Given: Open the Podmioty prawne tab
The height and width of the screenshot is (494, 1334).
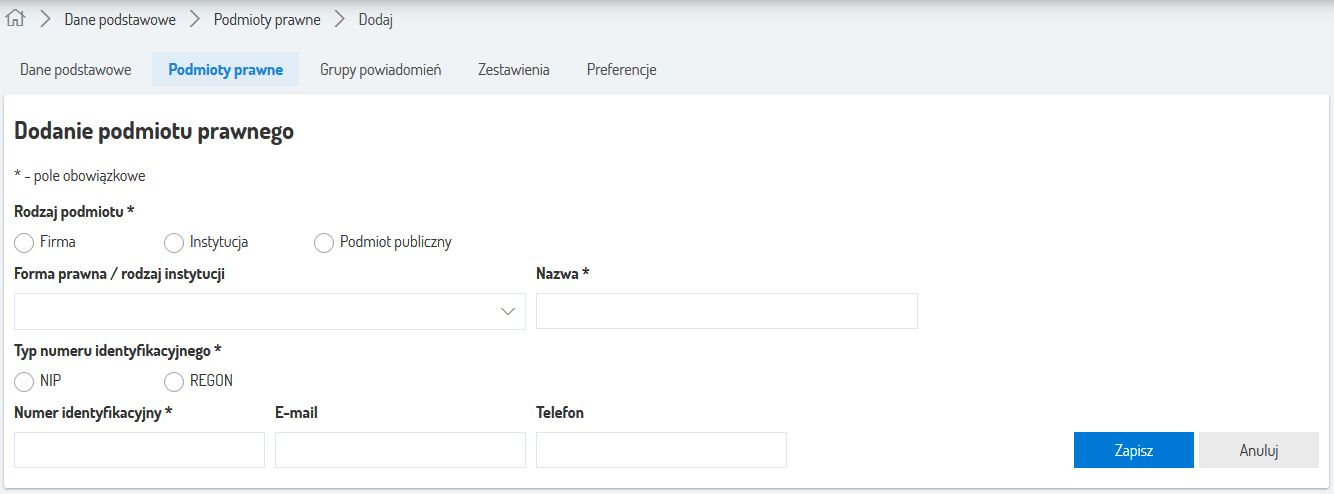Looking at the screenshot, I should (225, 70).
